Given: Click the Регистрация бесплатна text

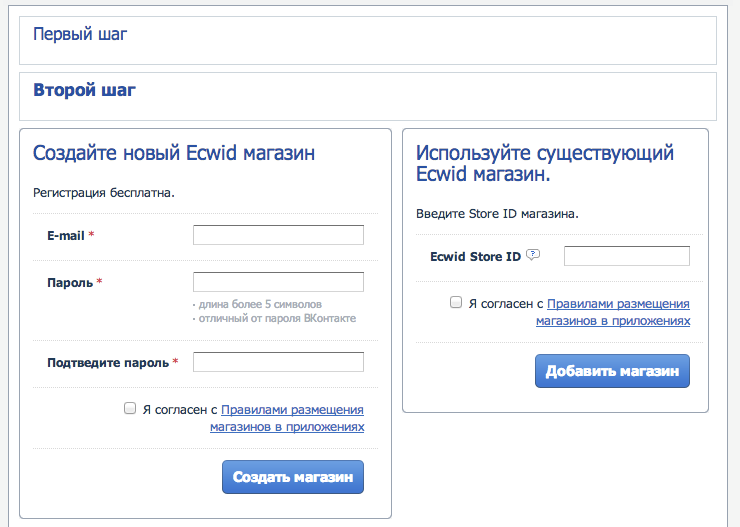Looking at the screenshot, I should [x=104, y=193].
